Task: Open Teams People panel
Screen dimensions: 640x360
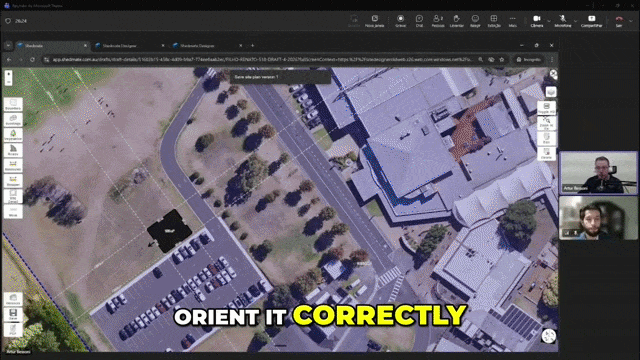Action: tap(438, 21)
